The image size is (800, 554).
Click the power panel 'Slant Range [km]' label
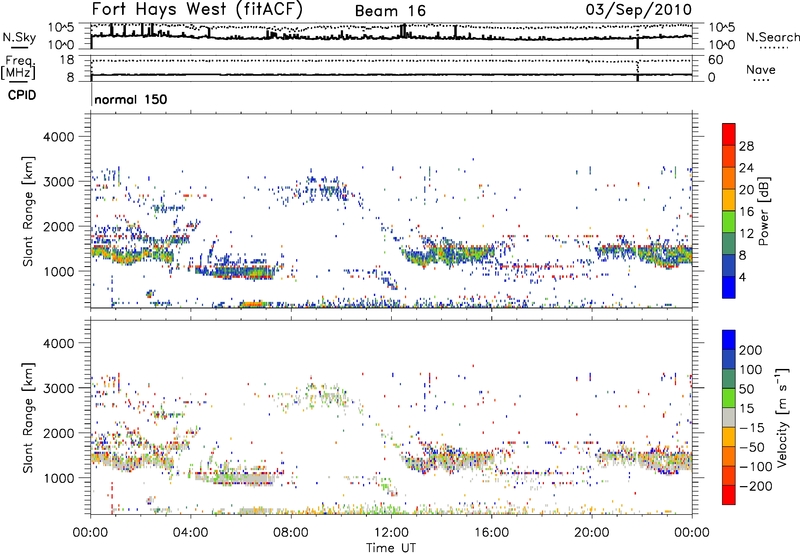pyautogui.click(x=28, y=211)
